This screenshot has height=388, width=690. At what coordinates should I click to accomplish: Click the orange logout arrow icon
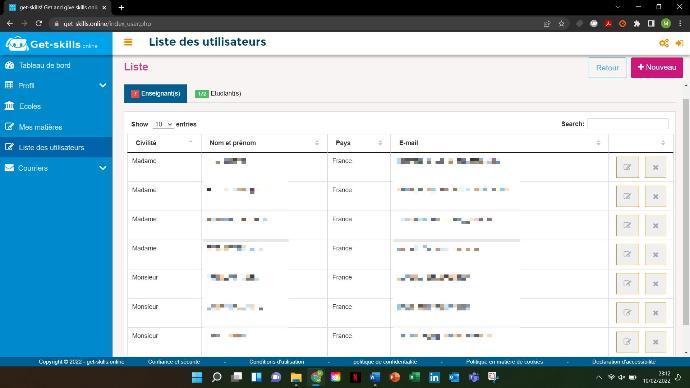679,43
